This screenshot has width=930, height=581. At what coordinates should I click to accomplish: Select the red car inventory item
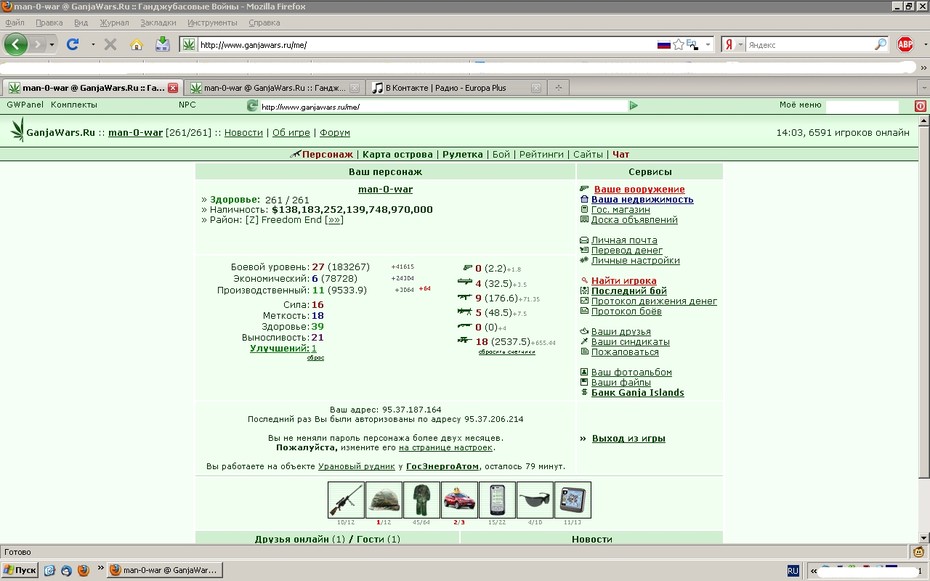click(x=459, y=500)
